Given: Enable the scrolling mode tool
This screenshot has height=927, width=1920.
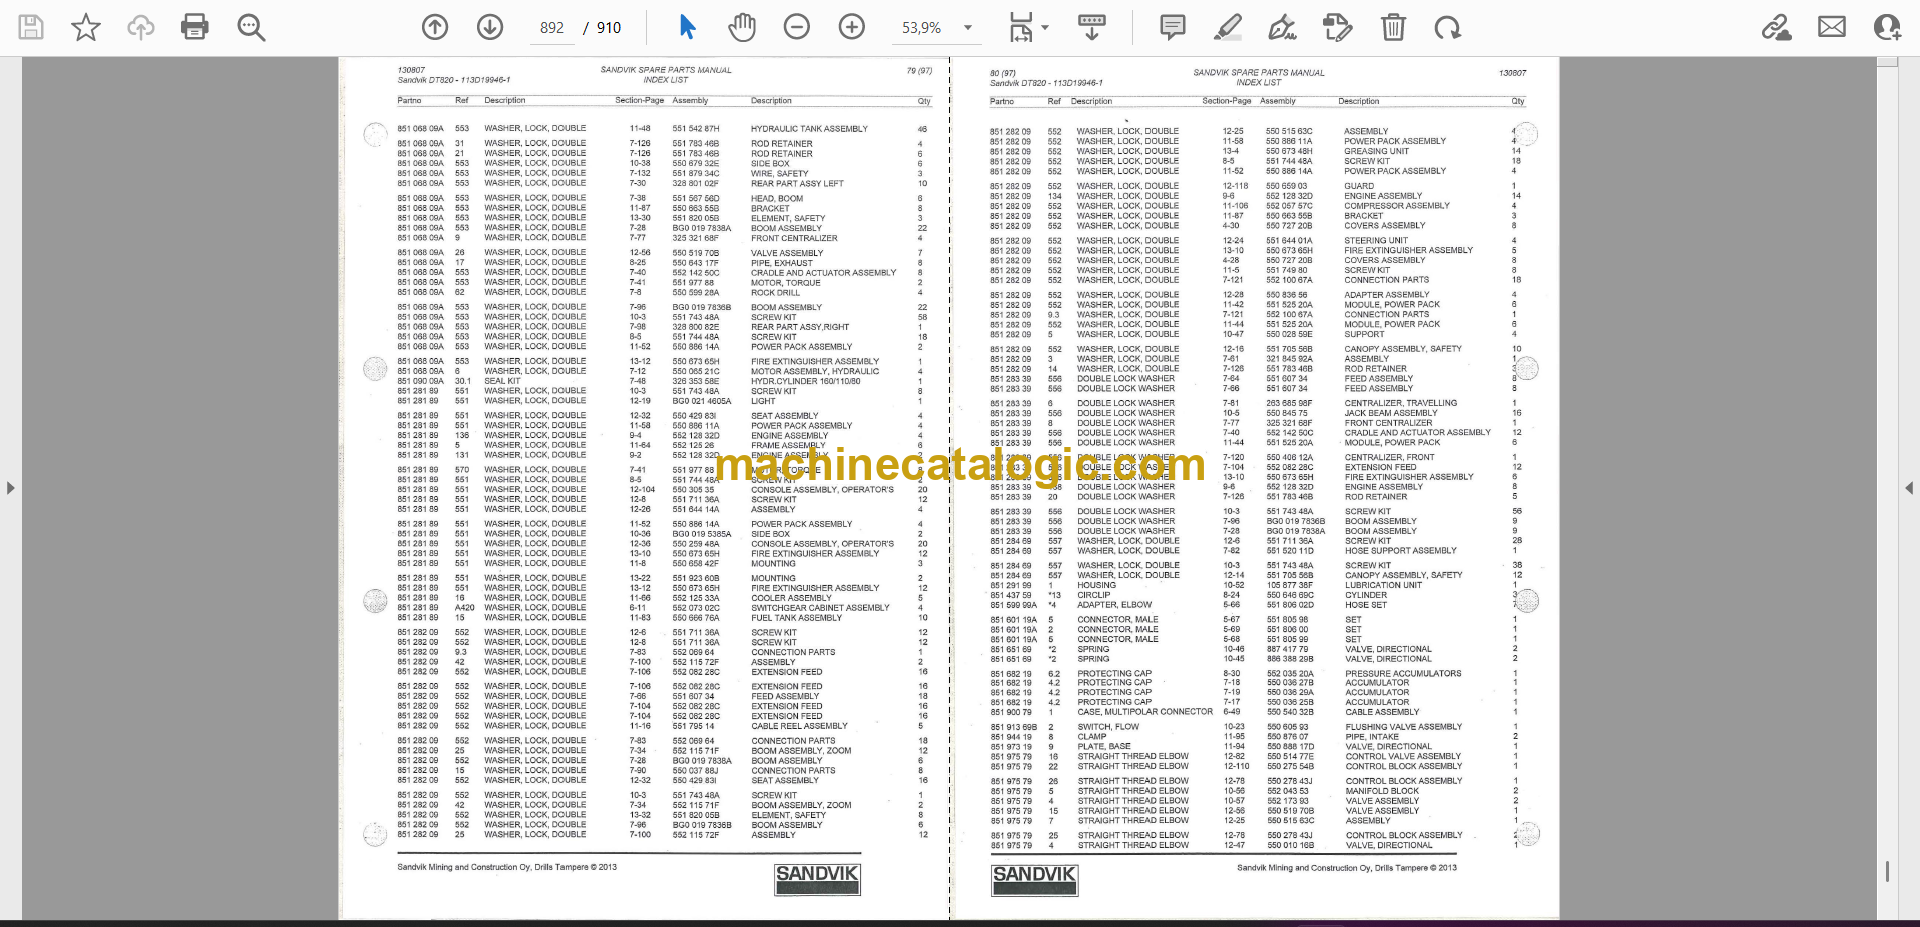Looking at the screenshot, I should (x=1092, y=27).
